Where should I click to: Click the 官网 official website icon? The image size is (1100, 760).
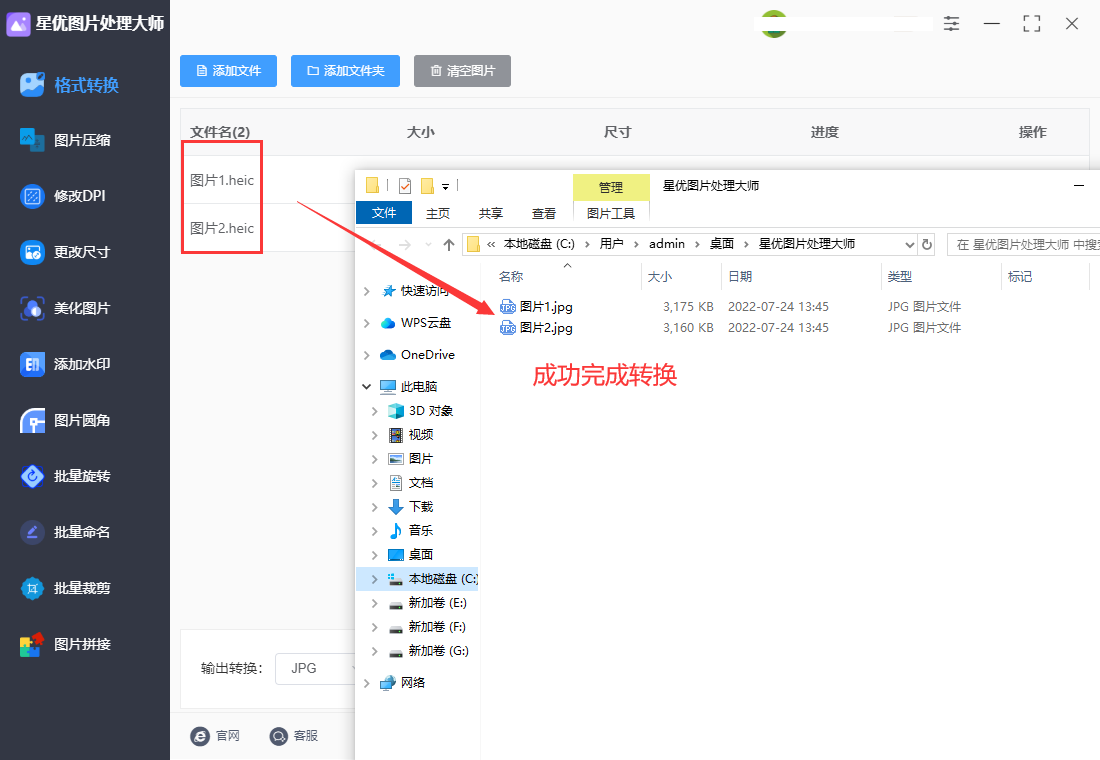tap(200, 735)
